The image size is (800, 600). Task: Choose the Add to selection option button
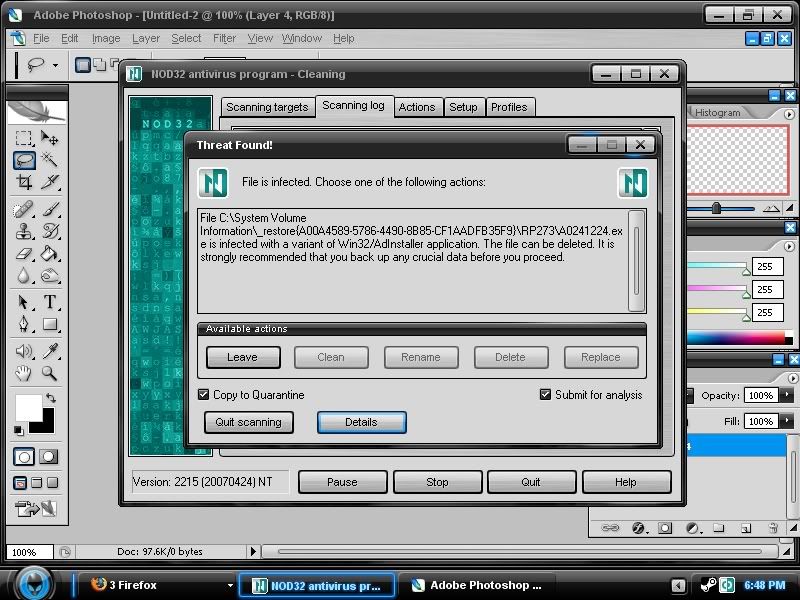point(99,65)
